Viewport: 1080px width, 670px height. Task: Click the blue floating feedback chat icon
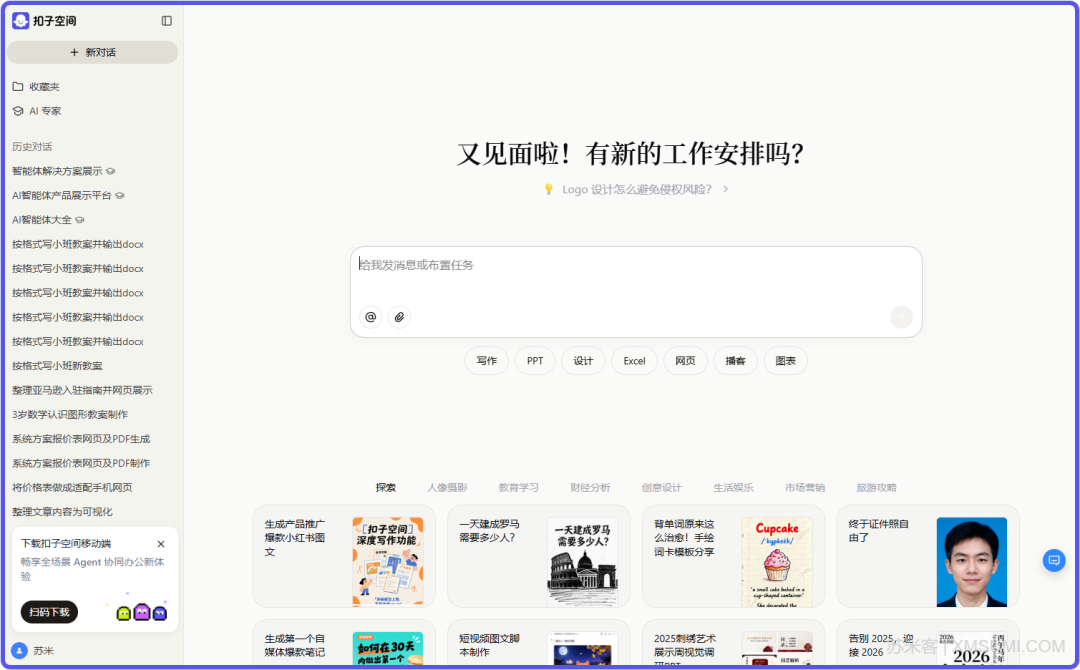pyautogui.click(x=1054, y=561)
